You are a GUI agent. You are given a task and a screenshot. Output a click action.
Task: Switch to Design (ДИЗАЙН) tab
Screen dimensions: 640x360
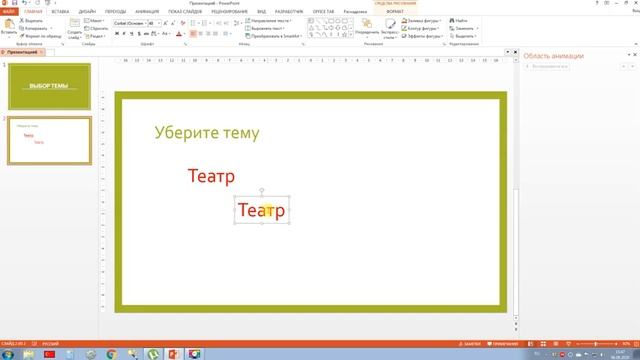(x=87, y=11)
